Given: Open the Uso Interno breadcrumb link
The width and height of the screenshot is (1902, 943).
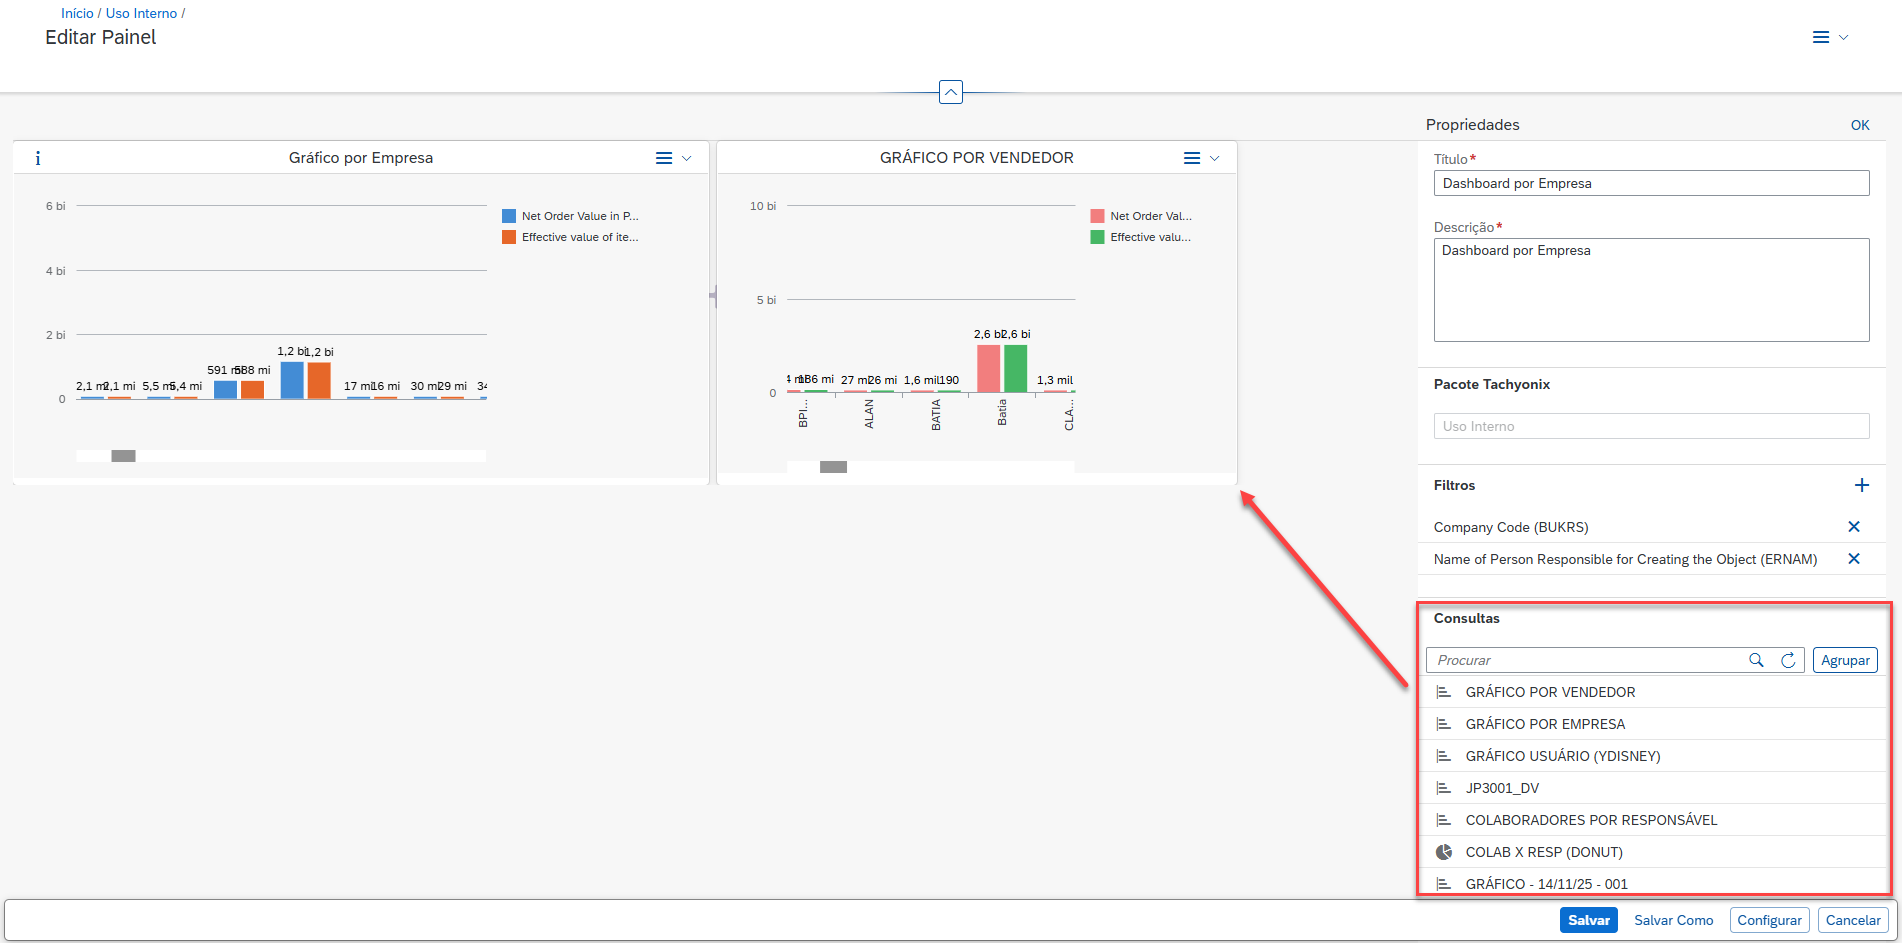Looking at the screenshot, I should [x=141, y=13].
